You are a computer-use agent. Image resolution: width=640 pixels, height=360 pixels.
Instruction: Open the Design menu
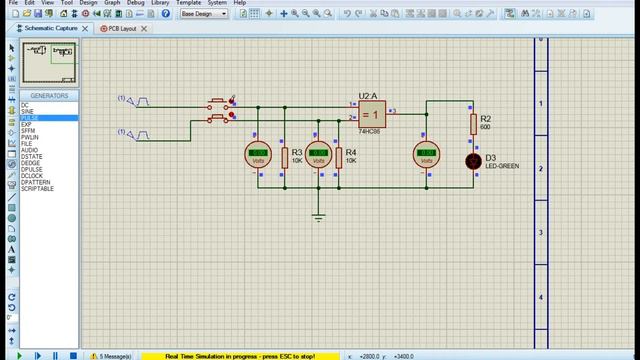point(88,2)
